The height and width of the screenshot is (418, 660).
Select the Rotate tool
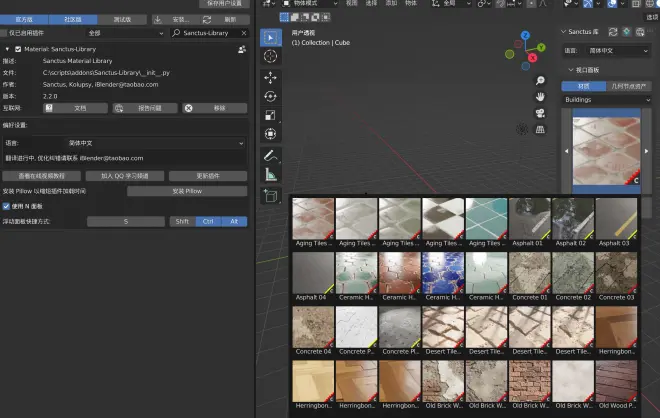(271, 96)
